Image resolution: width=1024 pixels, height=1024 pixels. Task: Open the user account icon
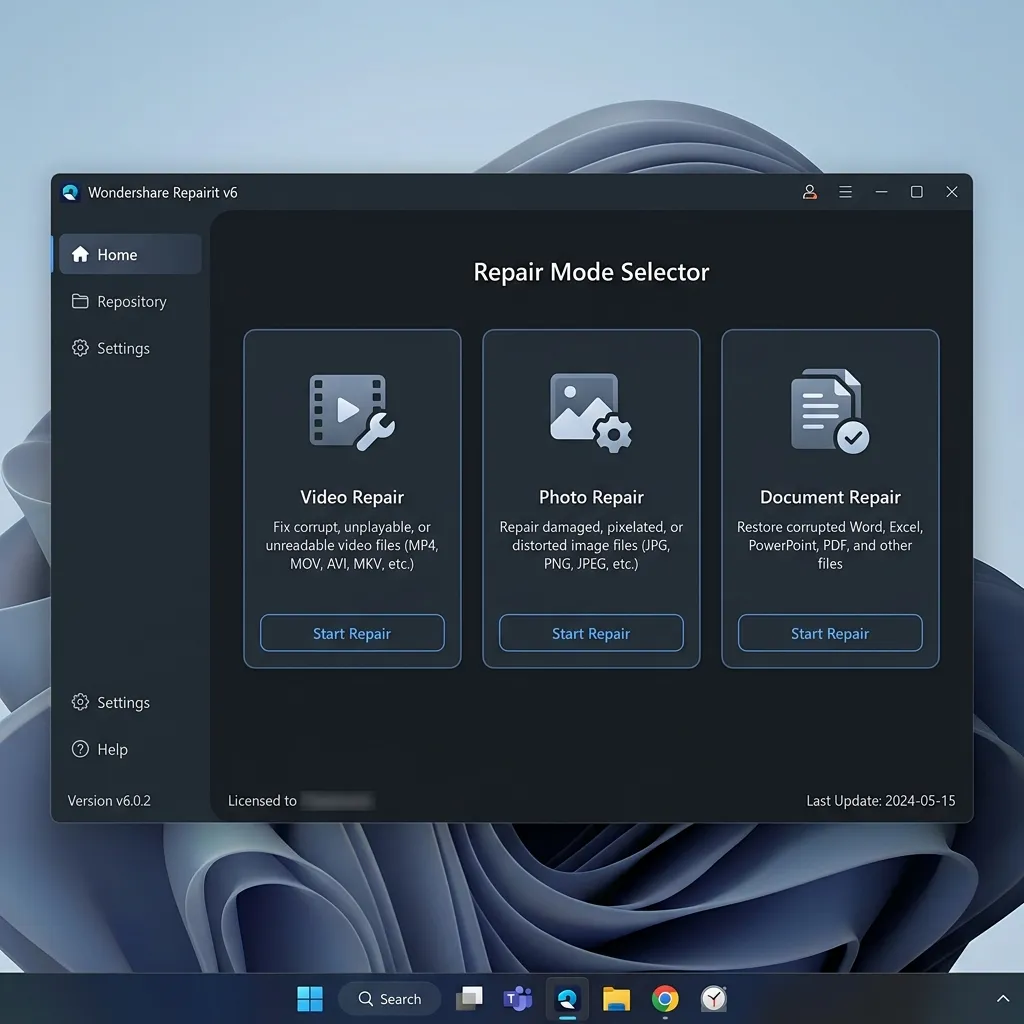pos(809,192)
